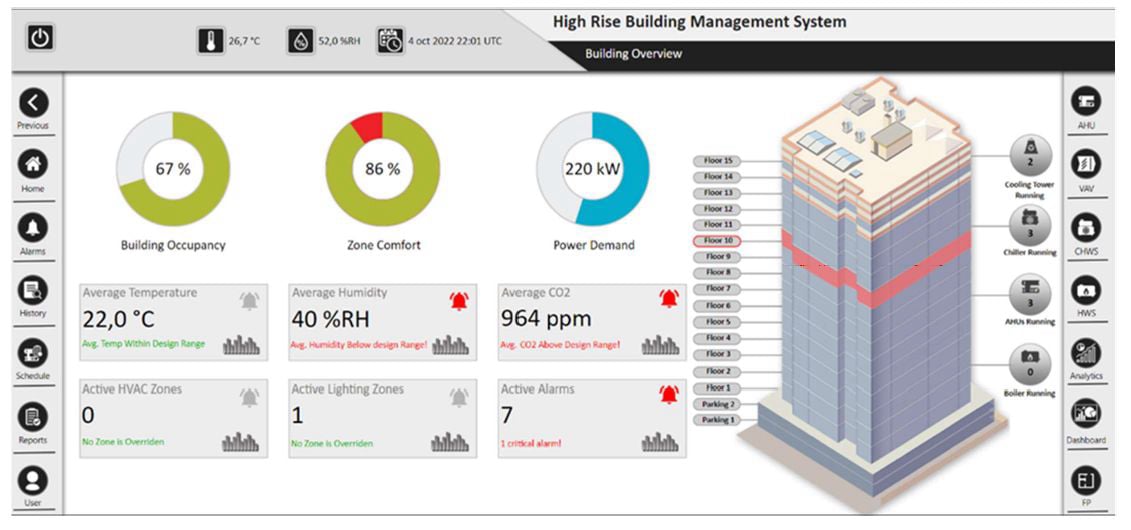Screen dimensions: 1131x530
Task: Open trend chart icon on Active HVAC Zones
Action: click(x=241, y=441)
